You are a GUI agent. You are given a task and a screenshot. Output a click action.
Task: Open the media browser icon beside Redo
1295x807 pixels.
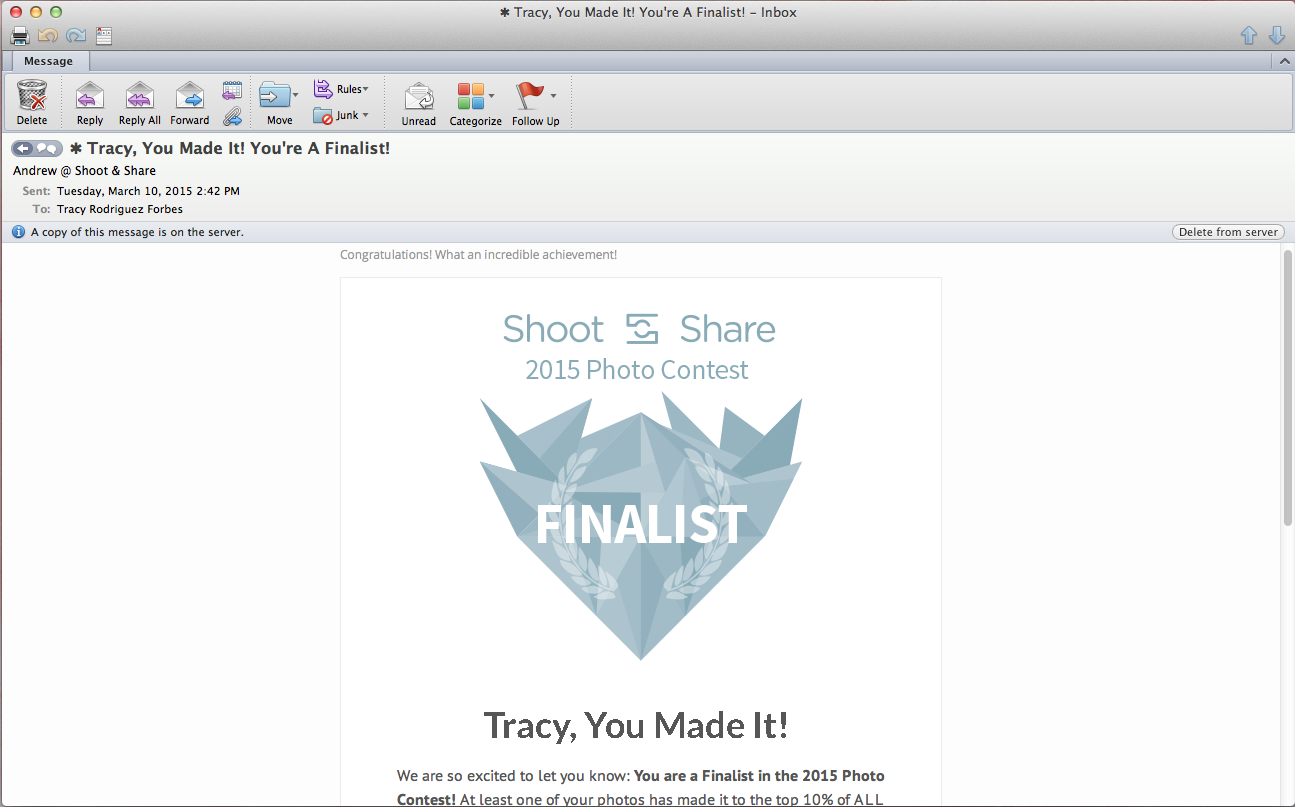104,36
